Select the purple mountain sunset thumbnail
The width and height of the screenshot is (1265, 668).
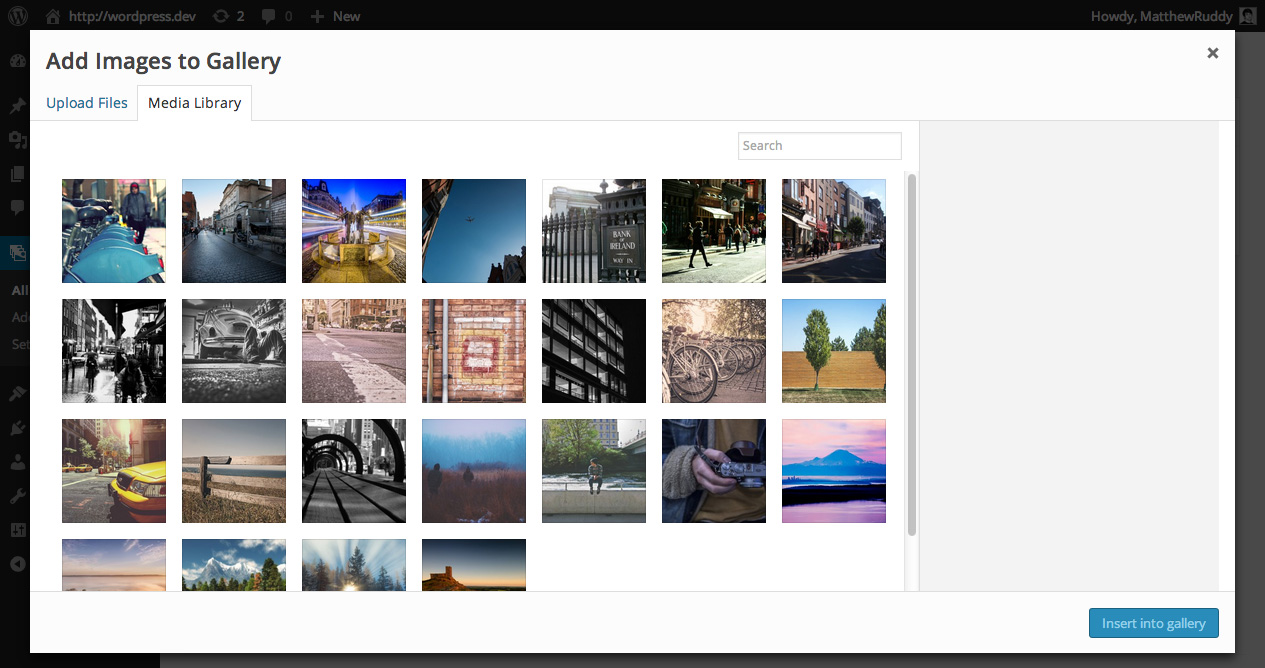click(834, 471)
